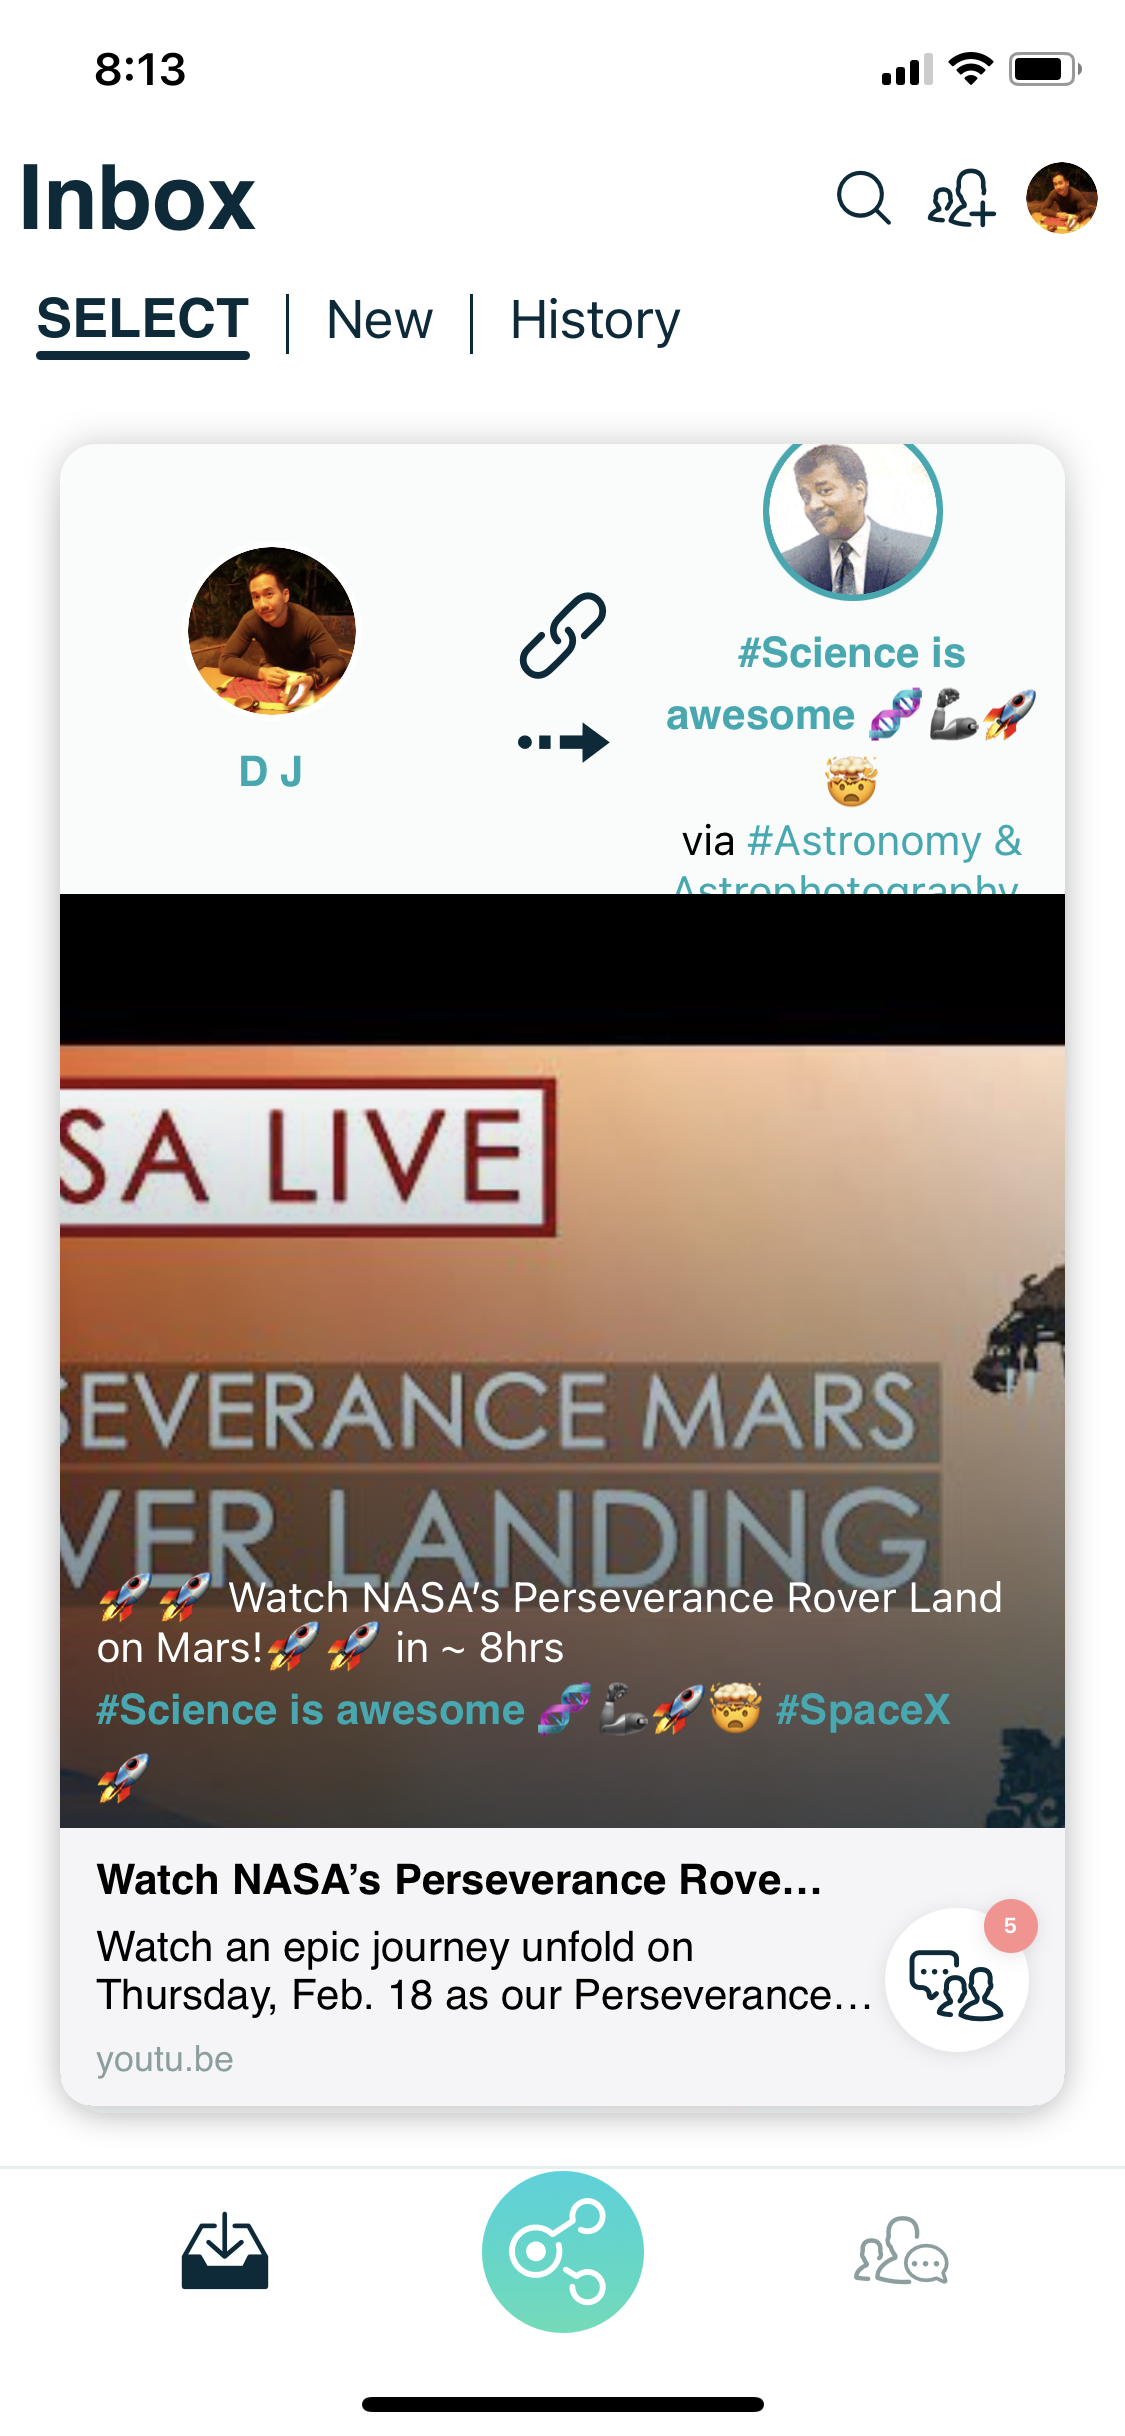Tap the dotted forward arrow icon
Screen dimensions: 1125x2436
pyautogui.click(x=563, y=742)
